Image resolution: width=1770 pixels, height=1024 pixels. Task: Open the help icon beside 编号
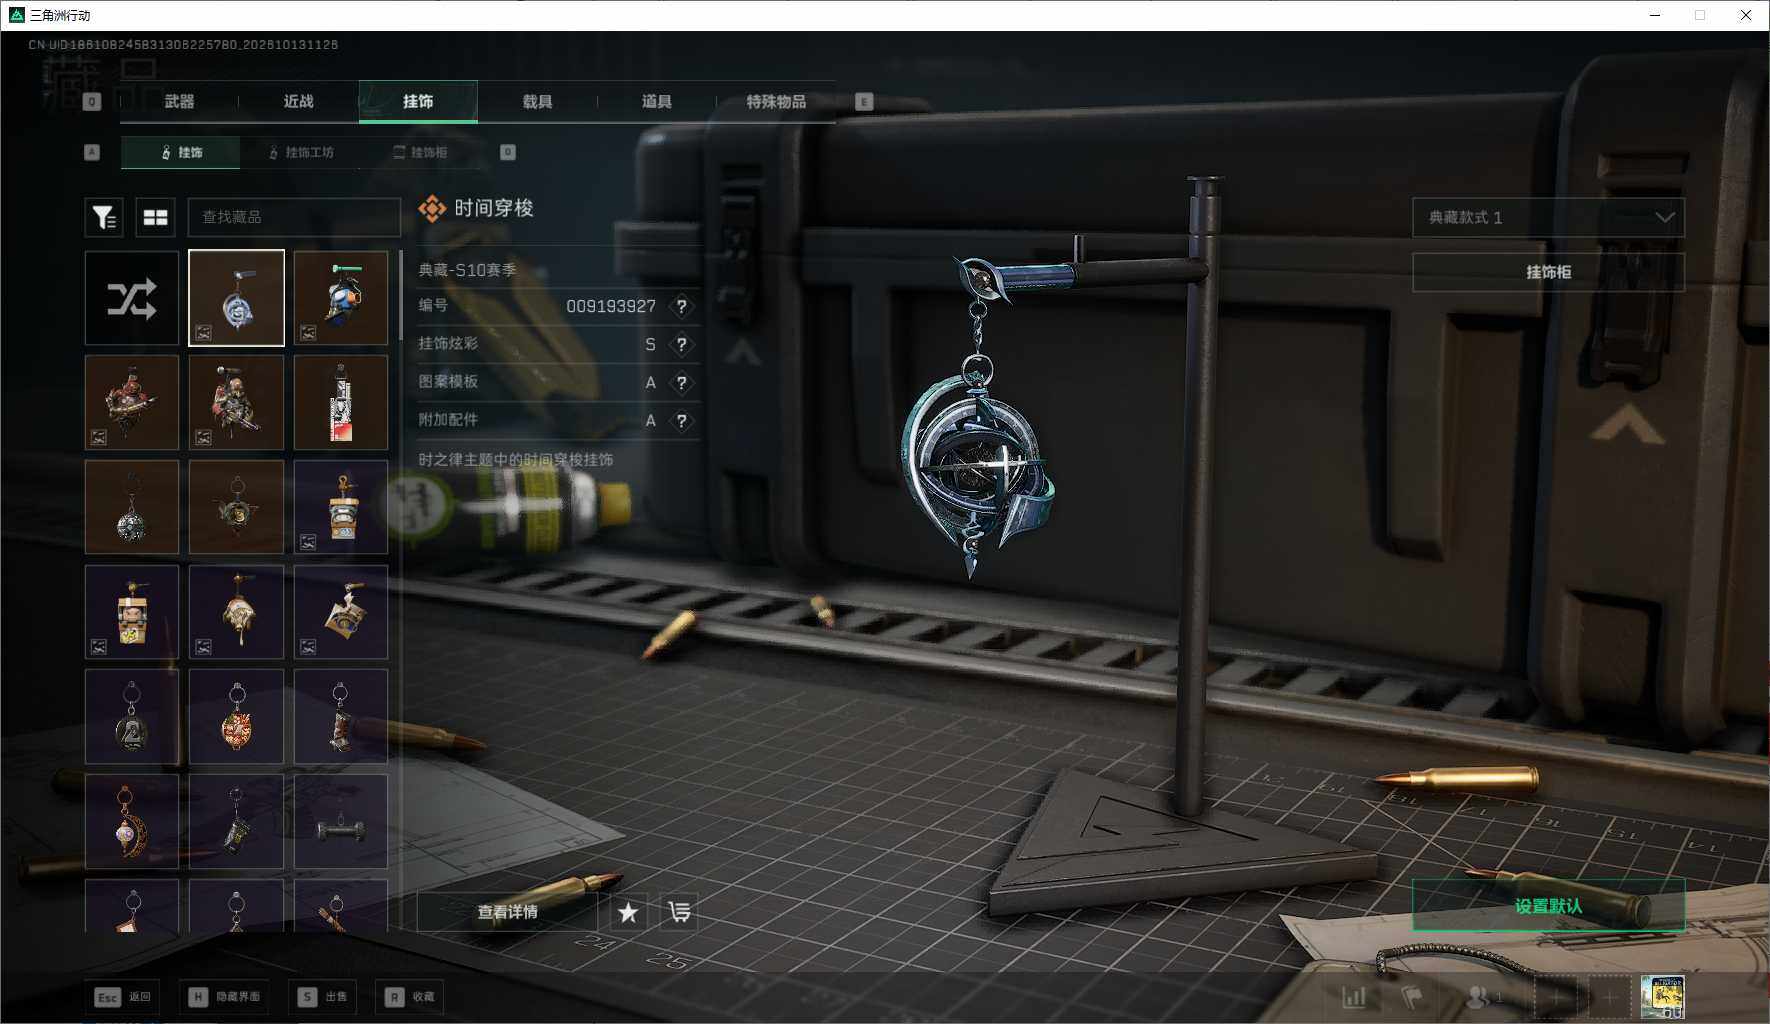coord(682,306)
